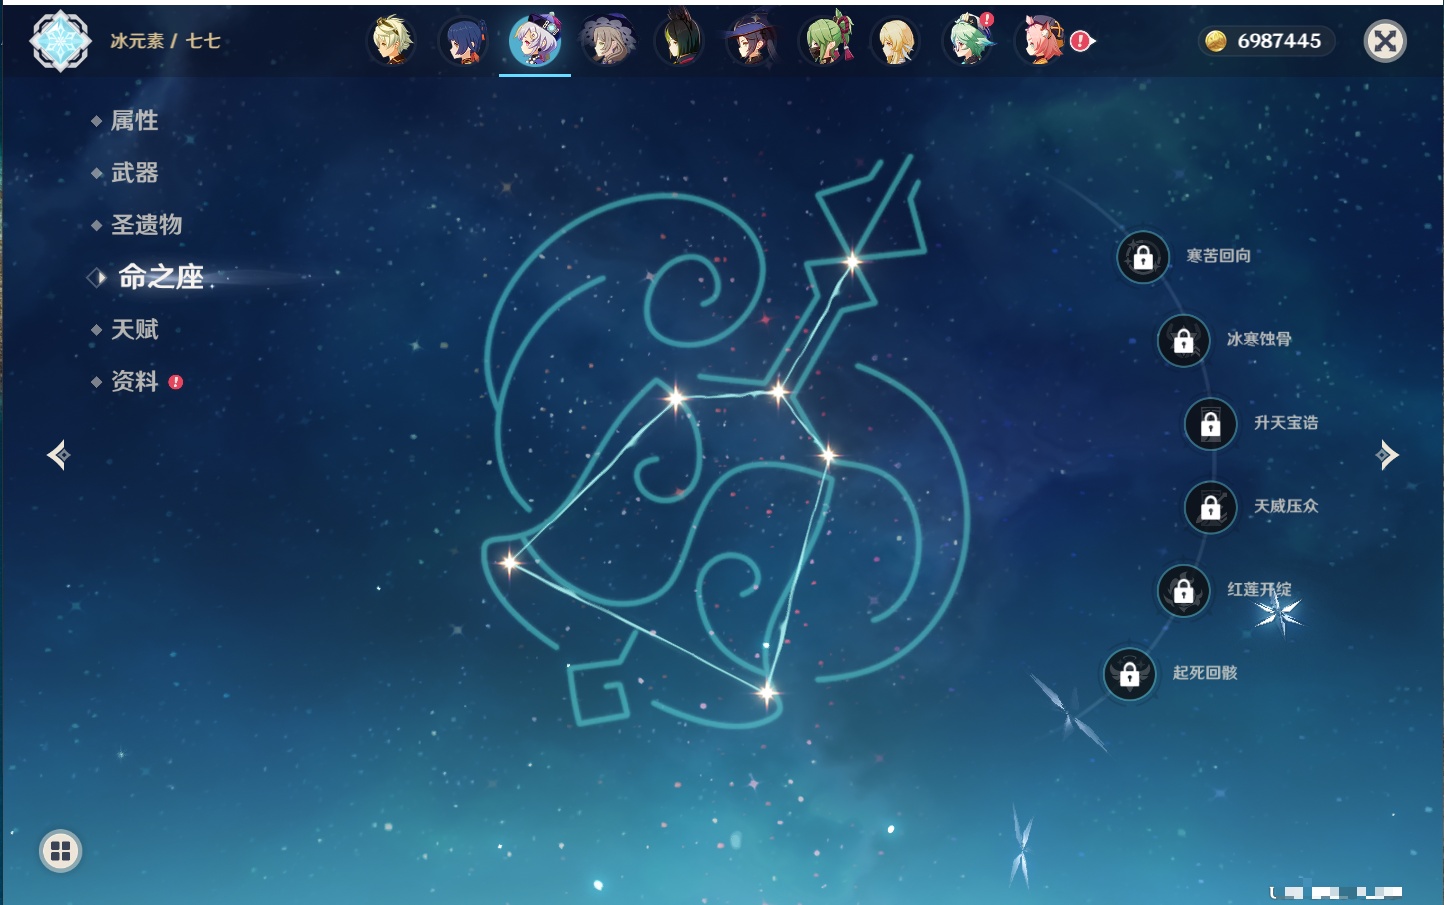The width and height of the screenshot is (1444, 905).
Task: Click the Cryo element snowflake emblem
Action: [60, 41]
